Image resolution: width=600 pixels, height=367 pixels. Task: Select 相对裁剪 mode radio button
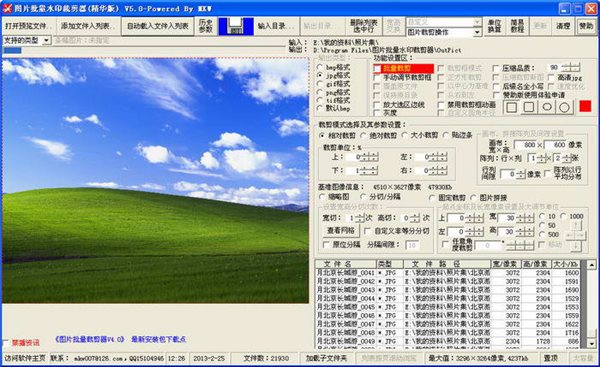[x=322, y=135]
